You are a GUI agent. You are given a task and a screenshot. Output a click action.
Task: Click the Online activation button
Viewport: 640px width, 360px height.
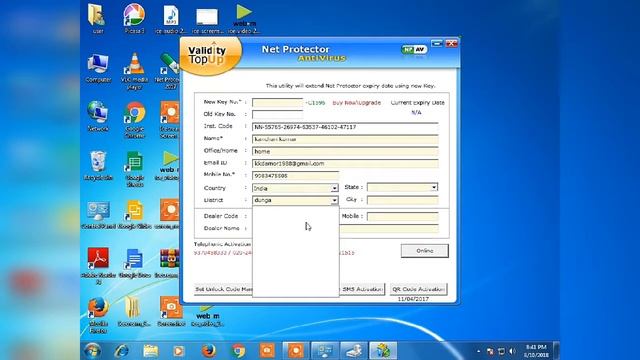pos(424,251)
